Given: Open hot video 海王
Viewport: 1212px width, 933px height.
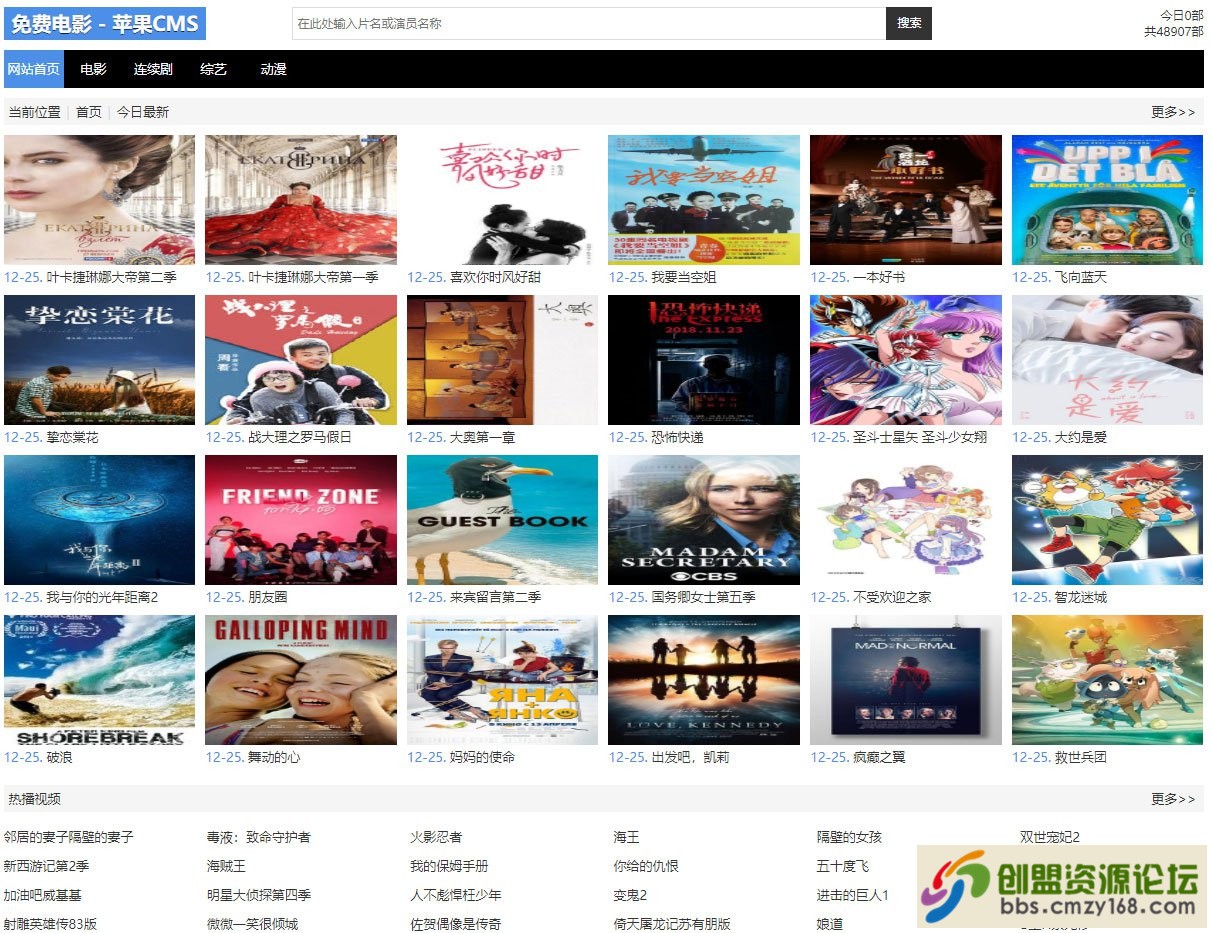Looking at the screenshot, I should pyautogui.click(x=626, y=837).
